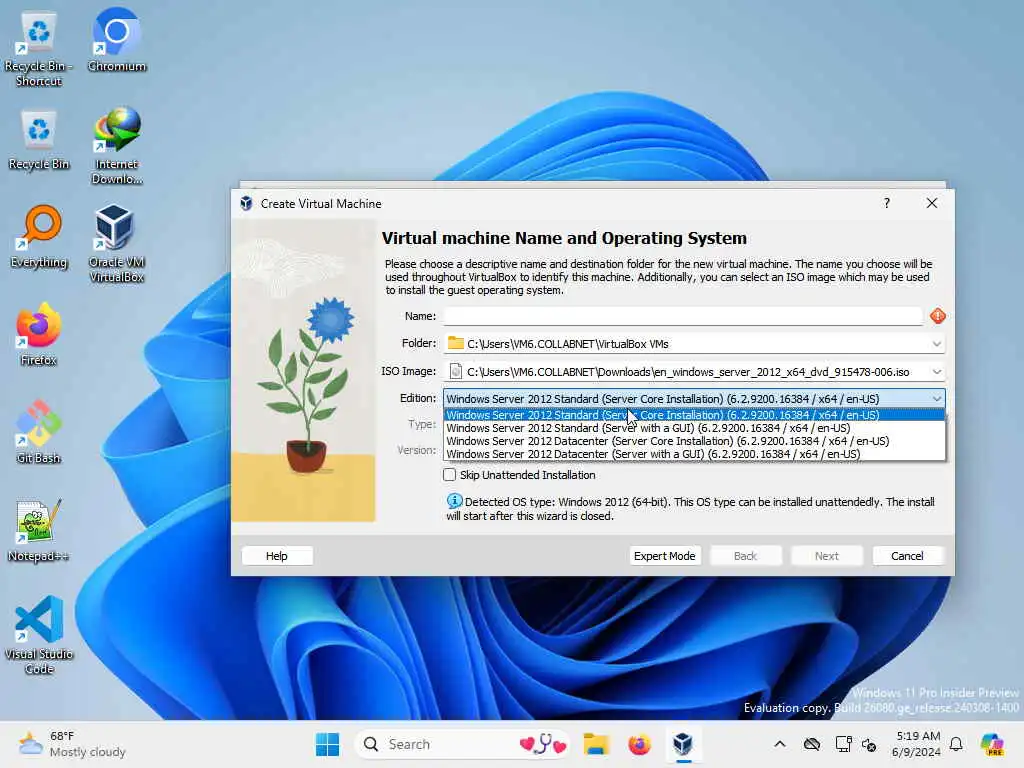Open the Recycle Bin - Shortcut desktop icon
Image resolution: width=1024 pixels, height=768 pixels.
click(39, 49)
